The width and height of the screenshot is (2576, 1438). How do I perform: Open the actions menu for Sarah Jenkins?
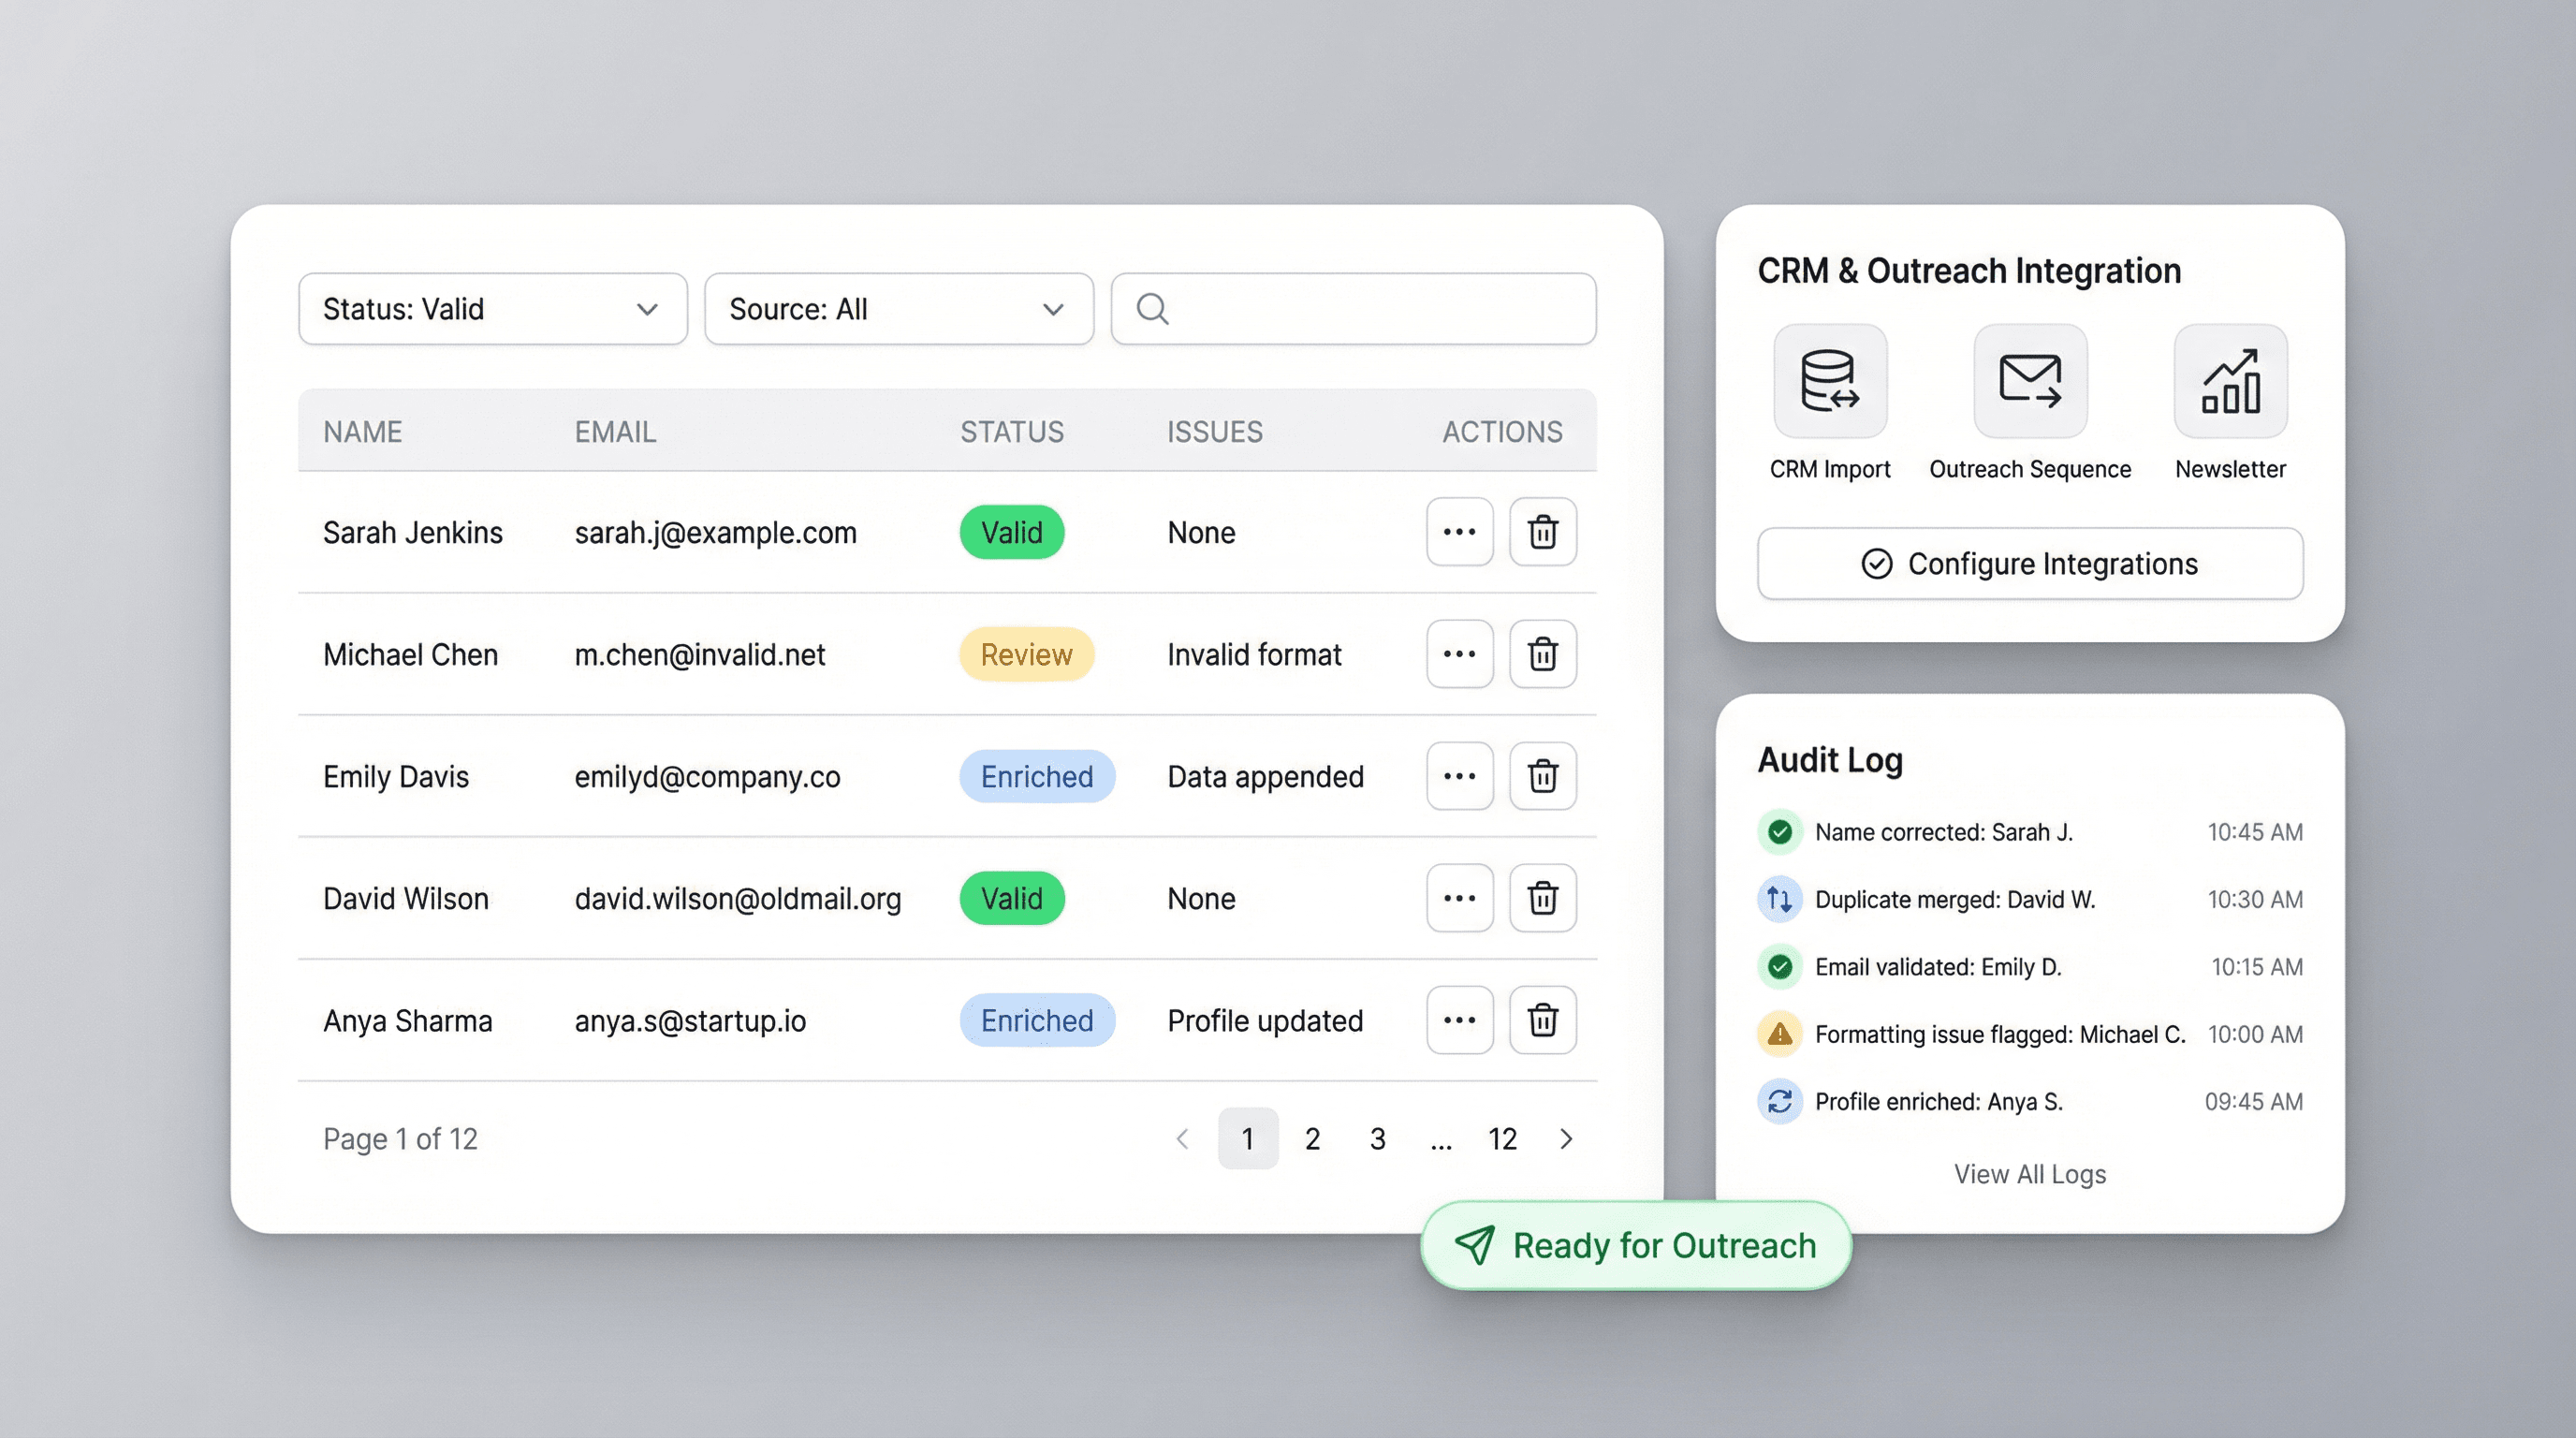coord(1459,532)
